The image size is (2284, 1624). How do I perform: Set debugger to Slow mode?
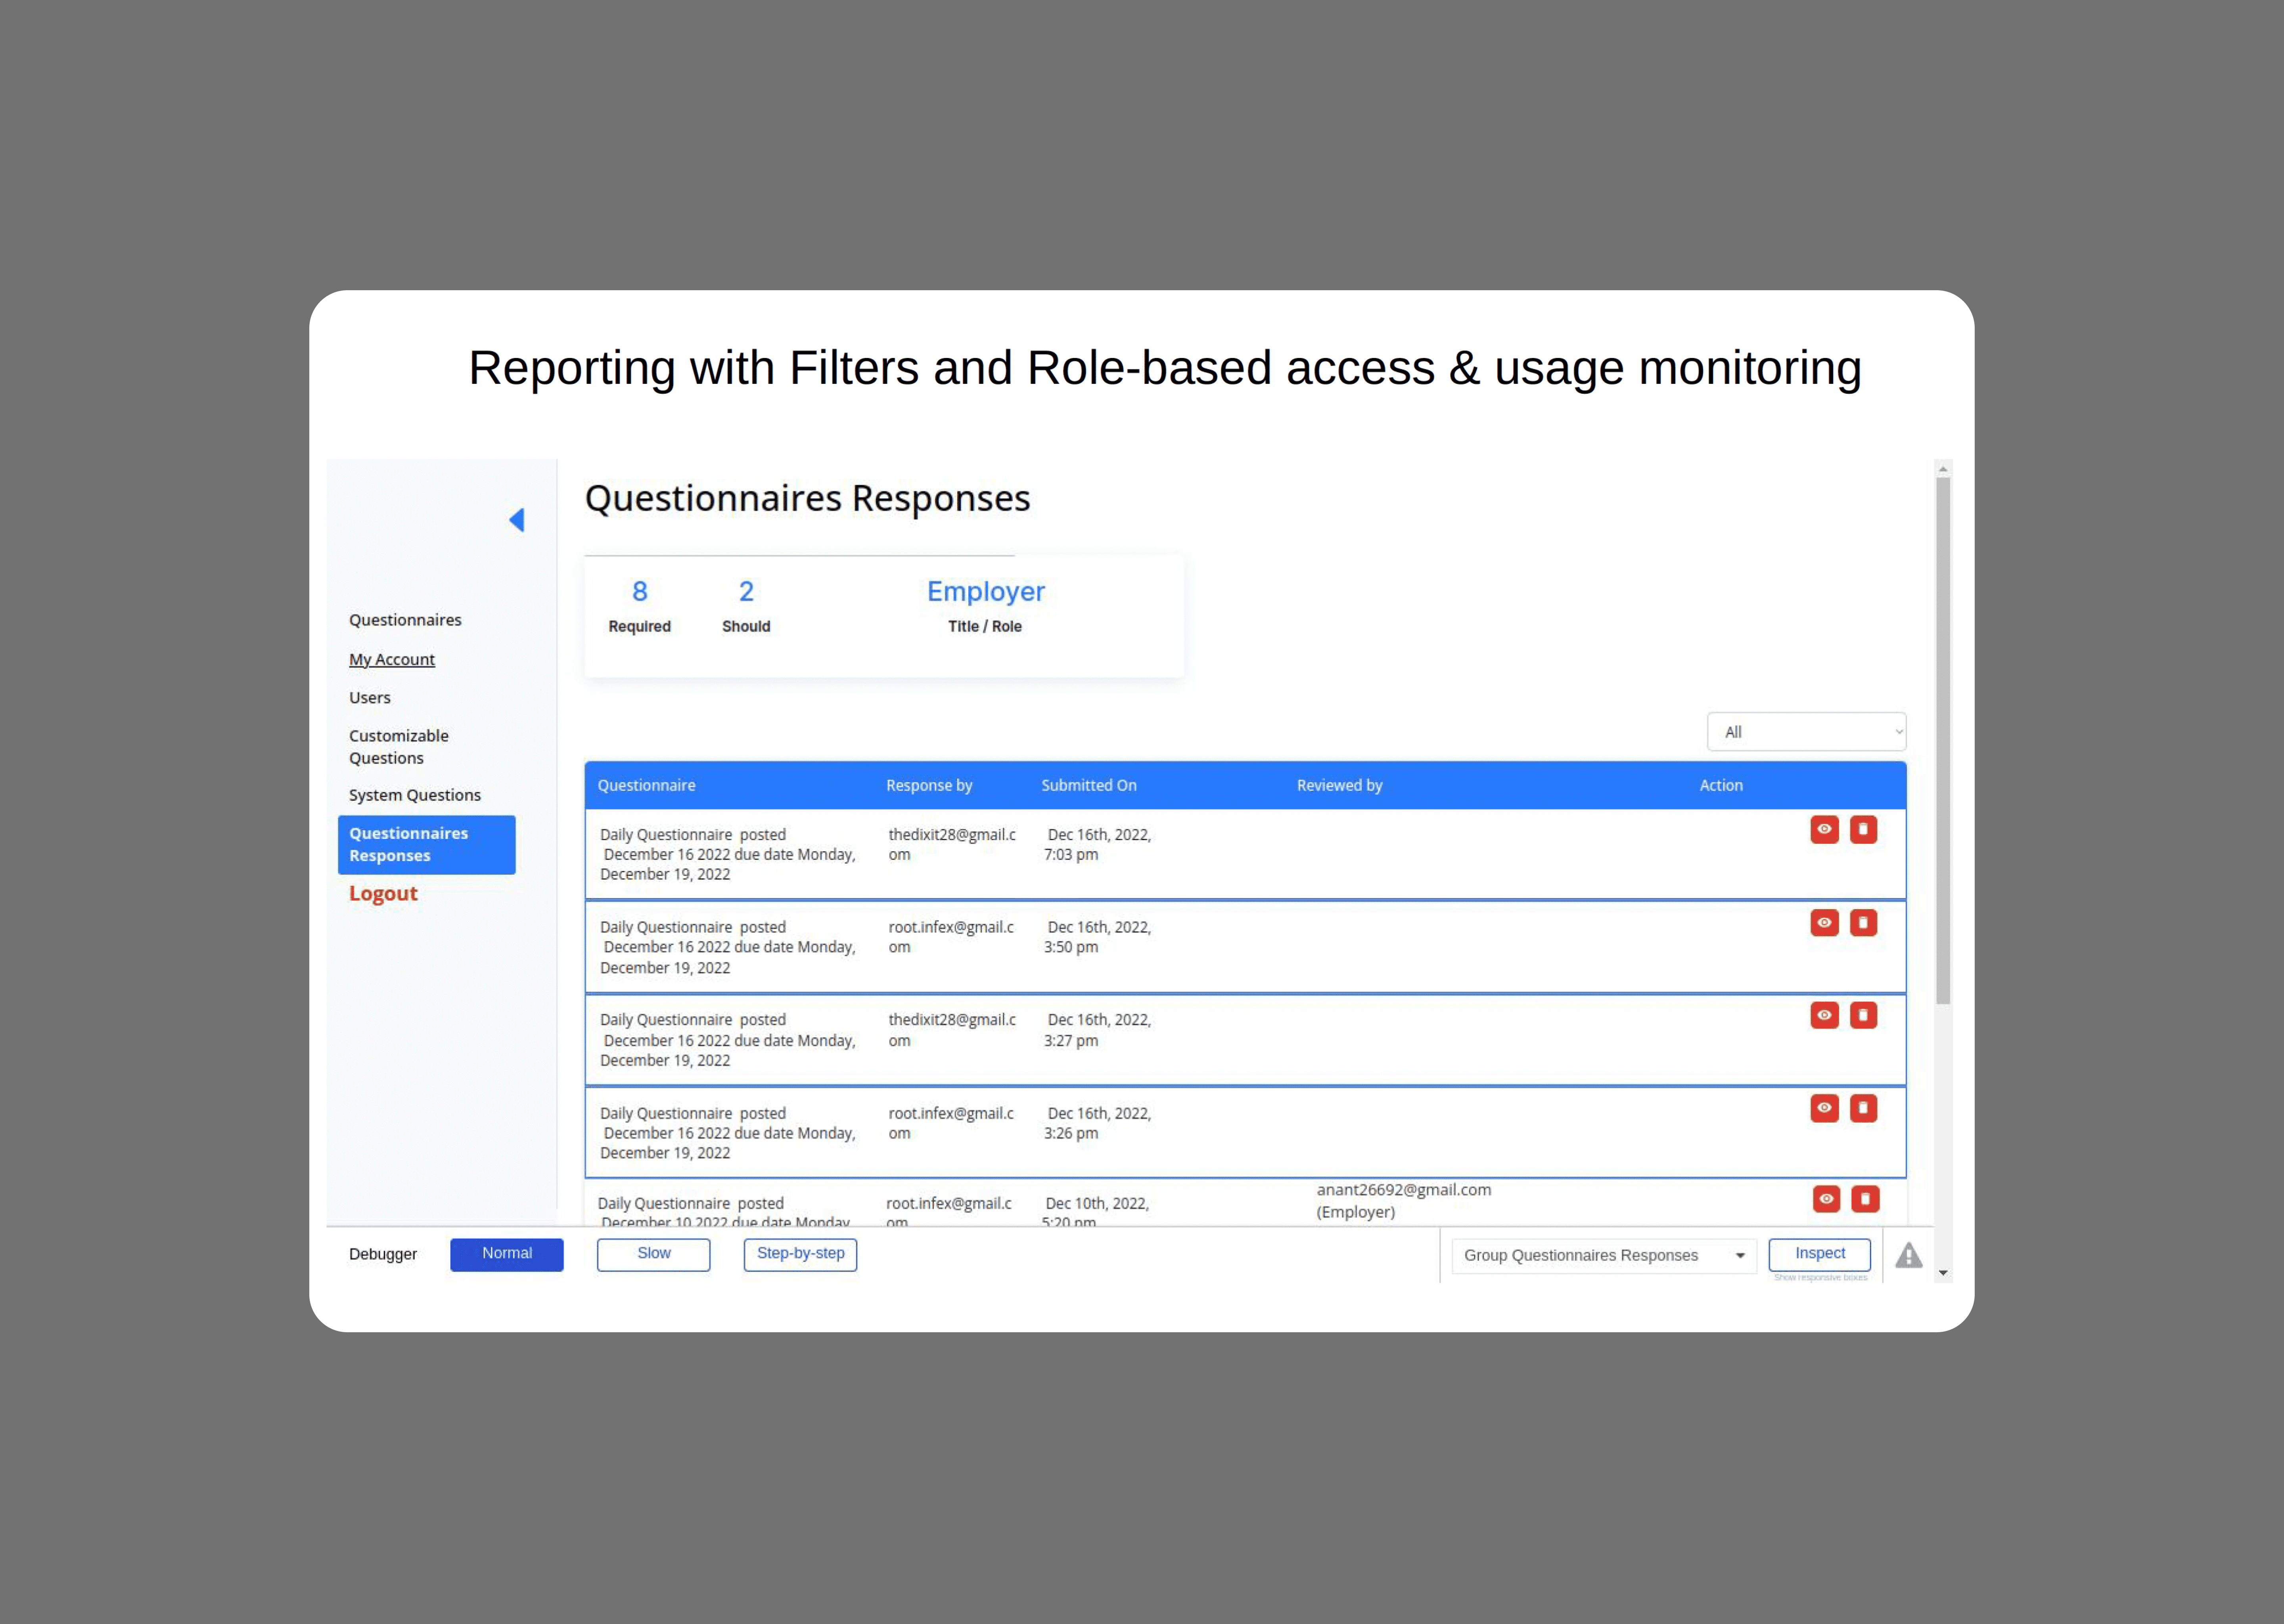[654, 1255]
